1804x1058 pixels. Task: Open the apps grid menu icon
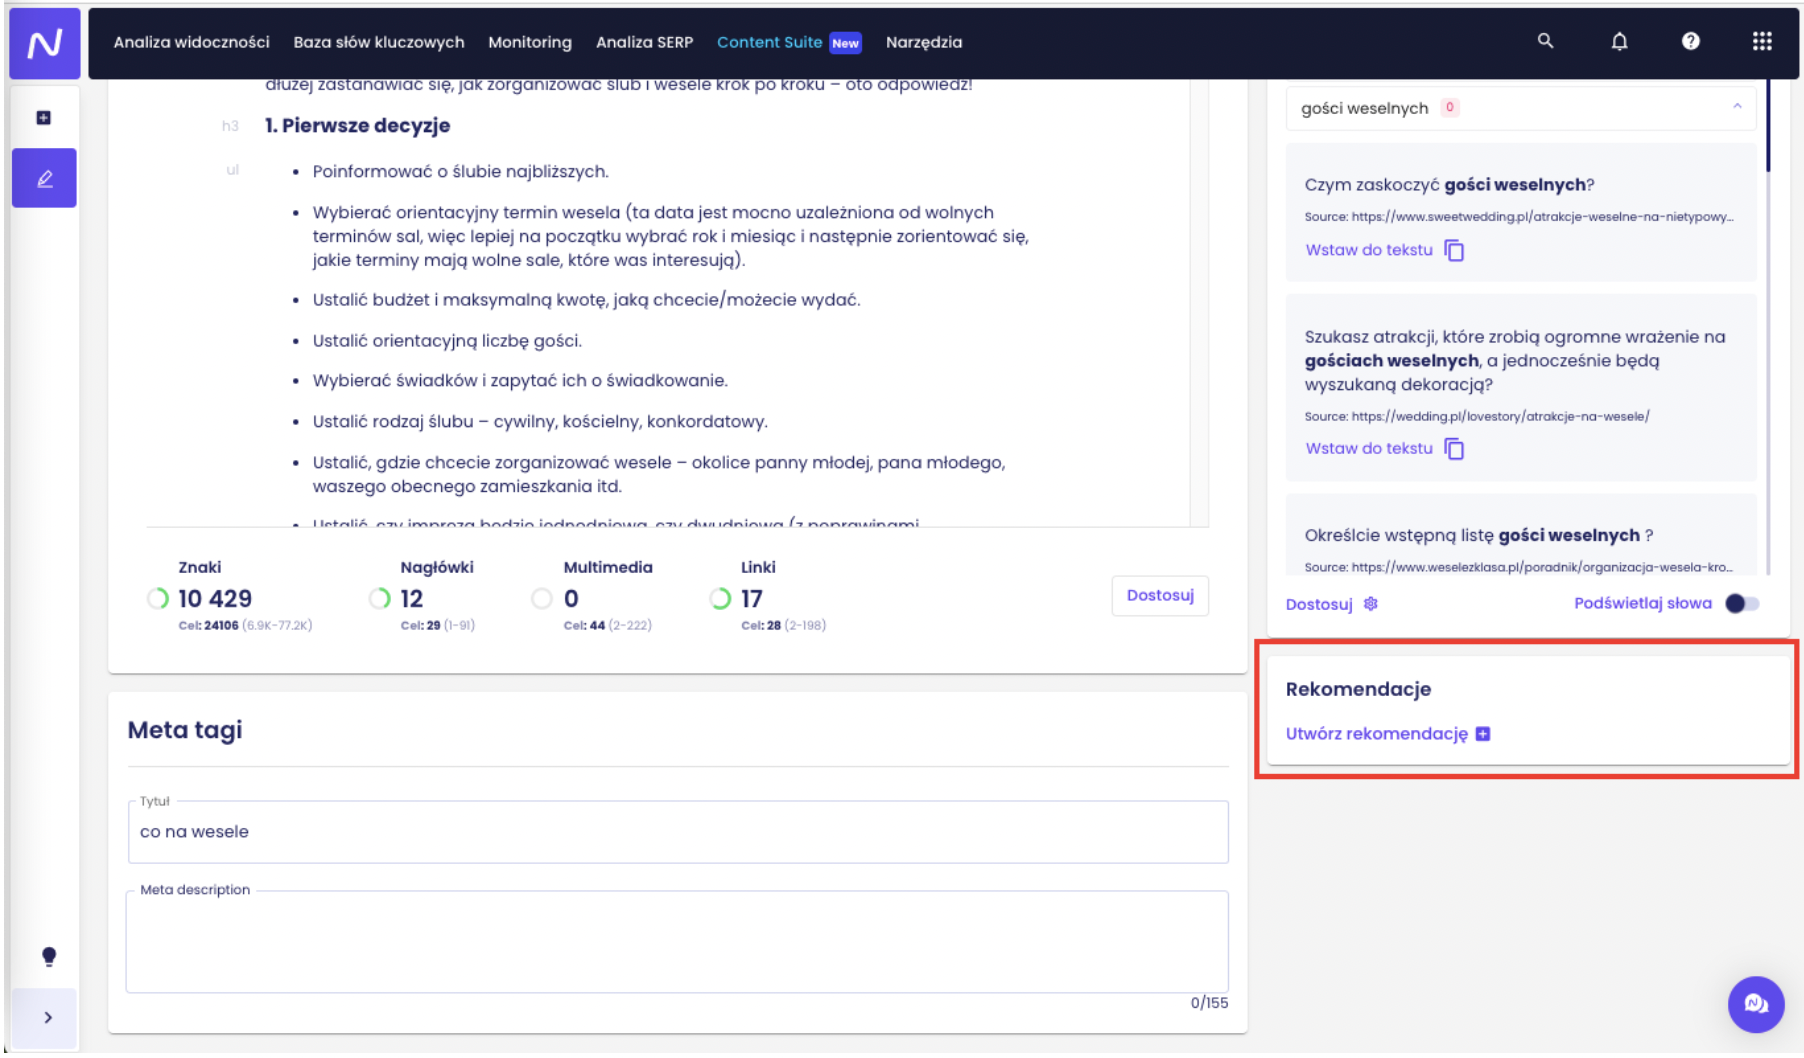click(1762, 41)
